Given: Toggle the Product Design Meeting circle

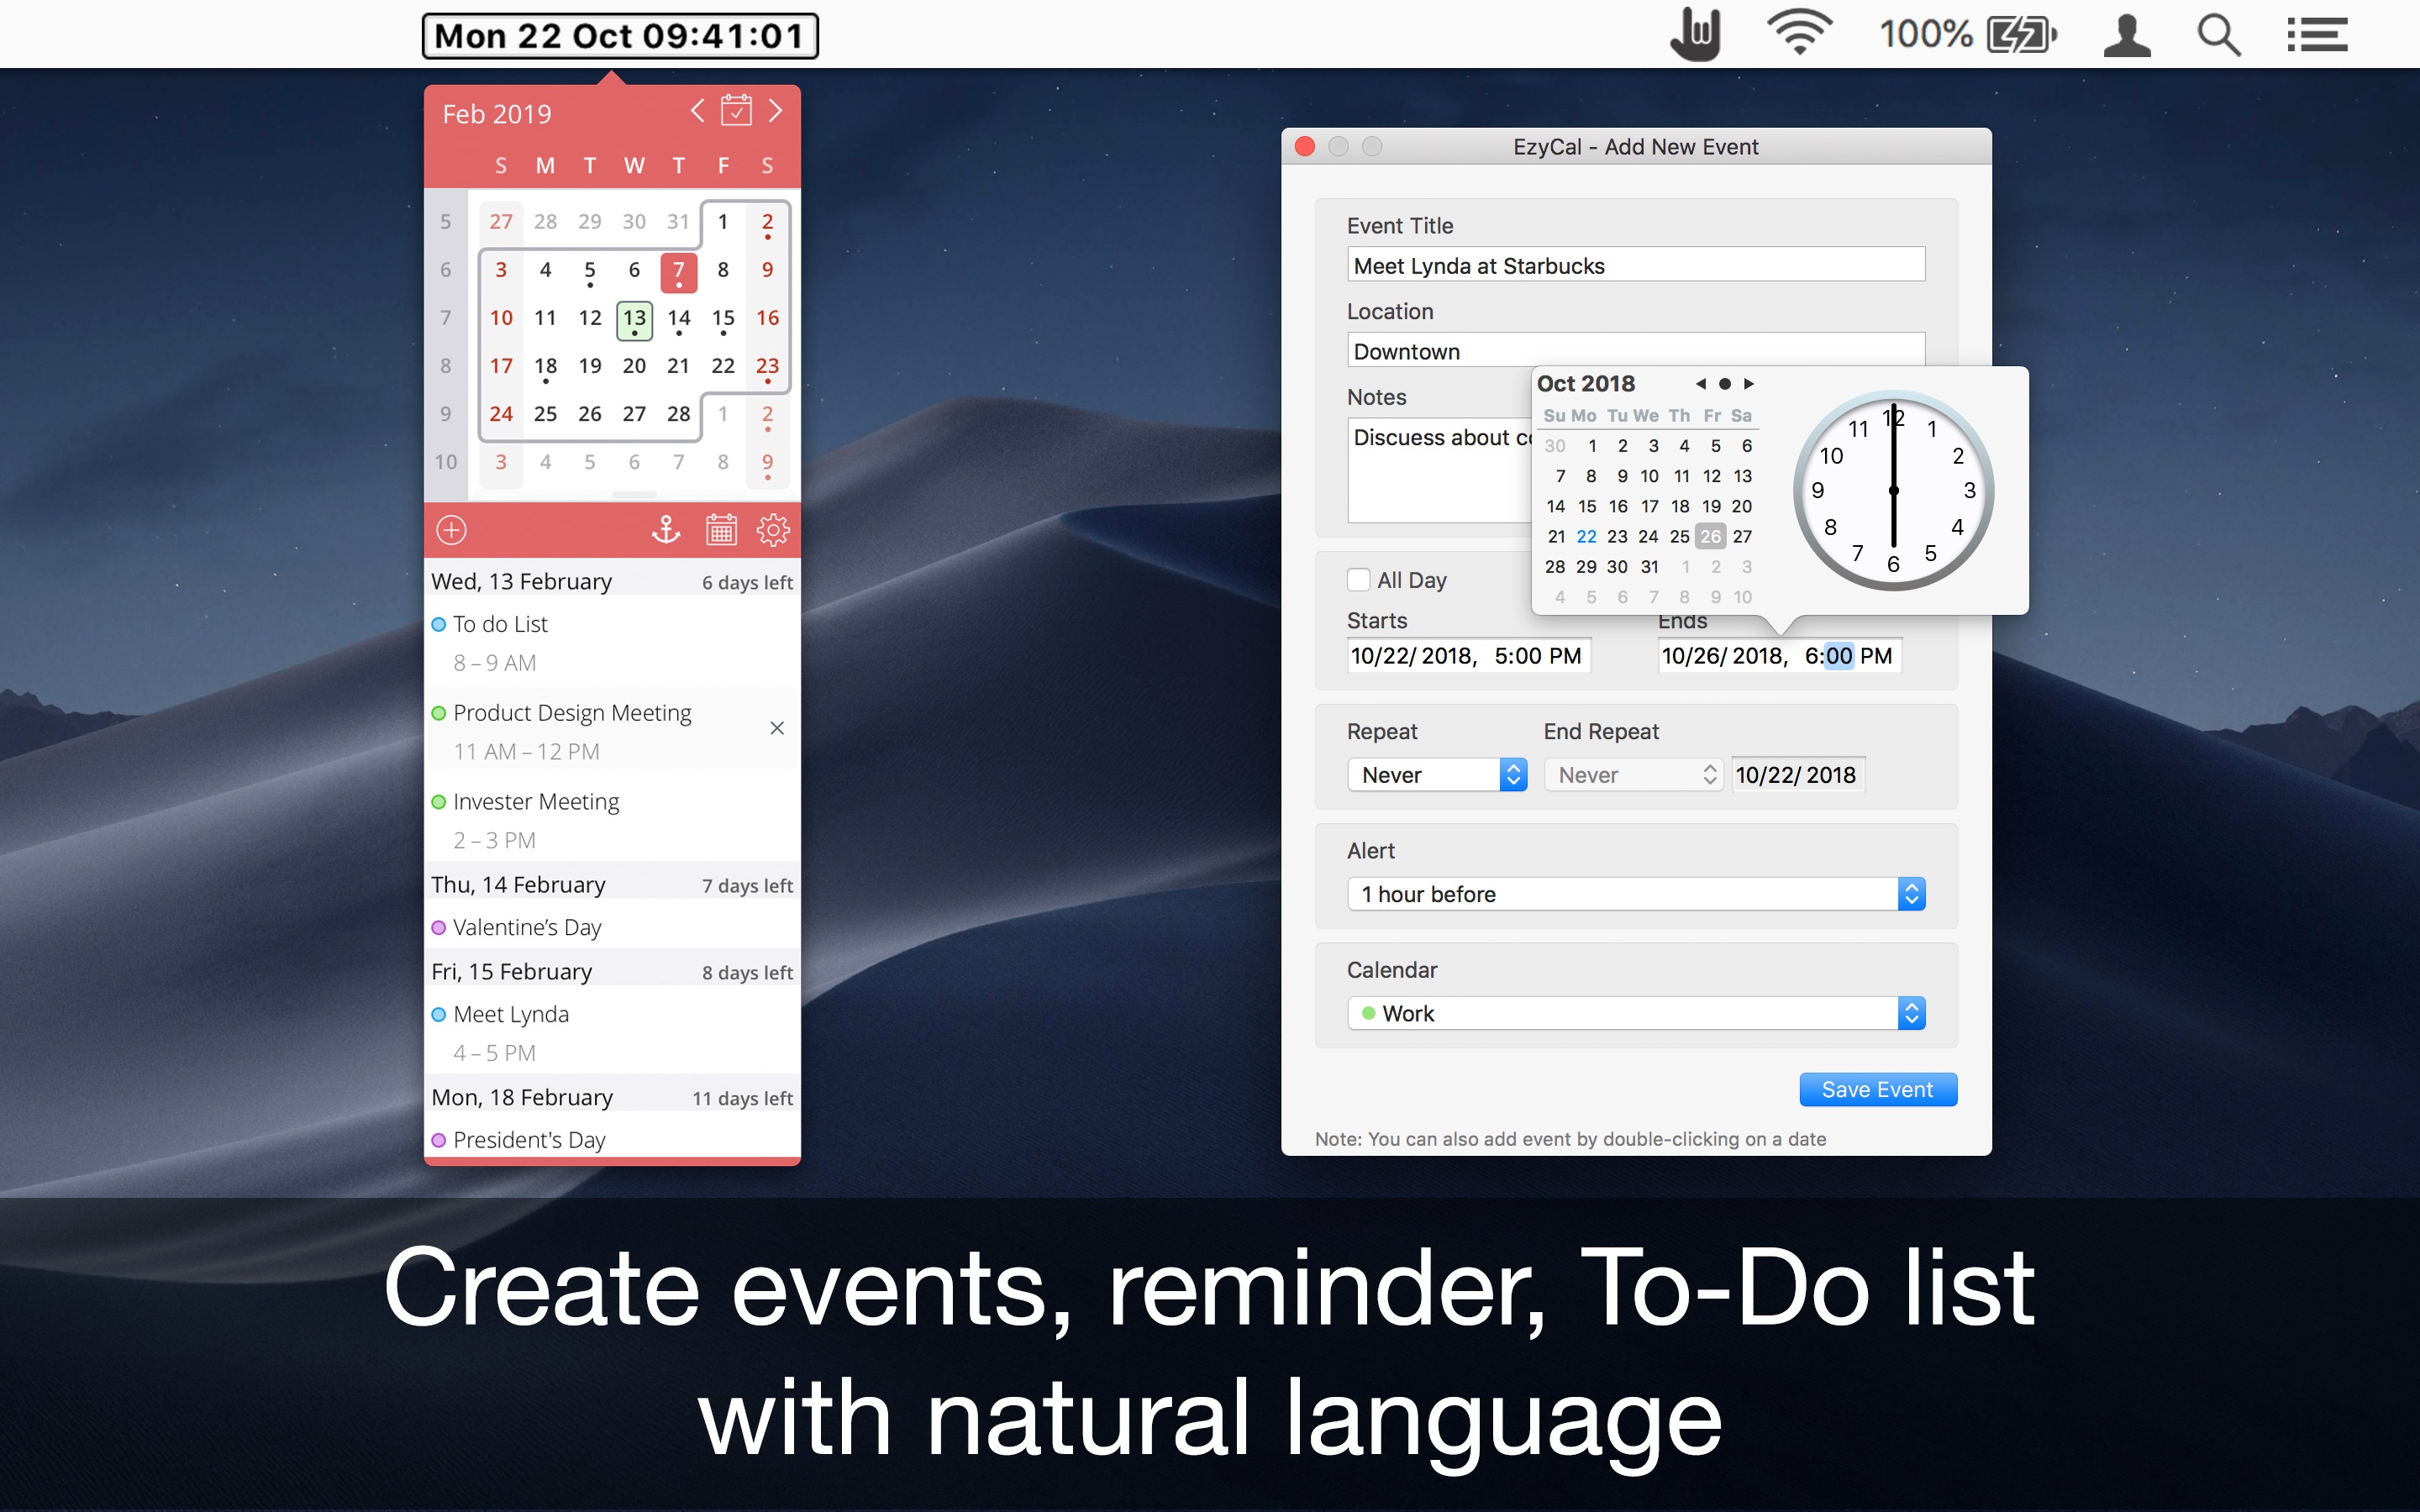Looking at the screenshot, I should [x=438, y=713].
